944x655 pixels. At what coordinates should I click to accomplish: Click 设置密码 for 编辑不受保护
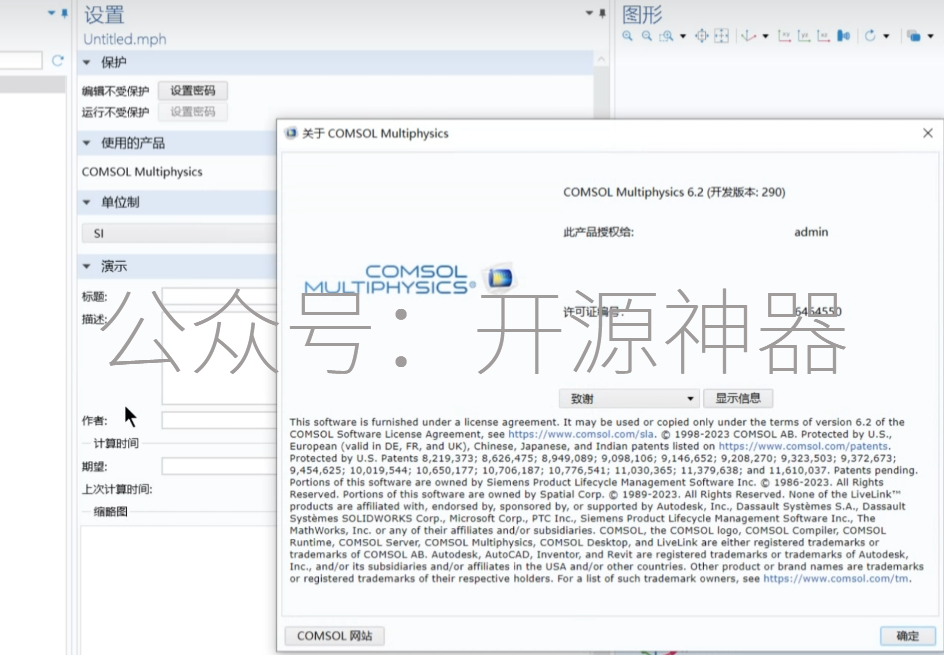click(x=193, y=90)
